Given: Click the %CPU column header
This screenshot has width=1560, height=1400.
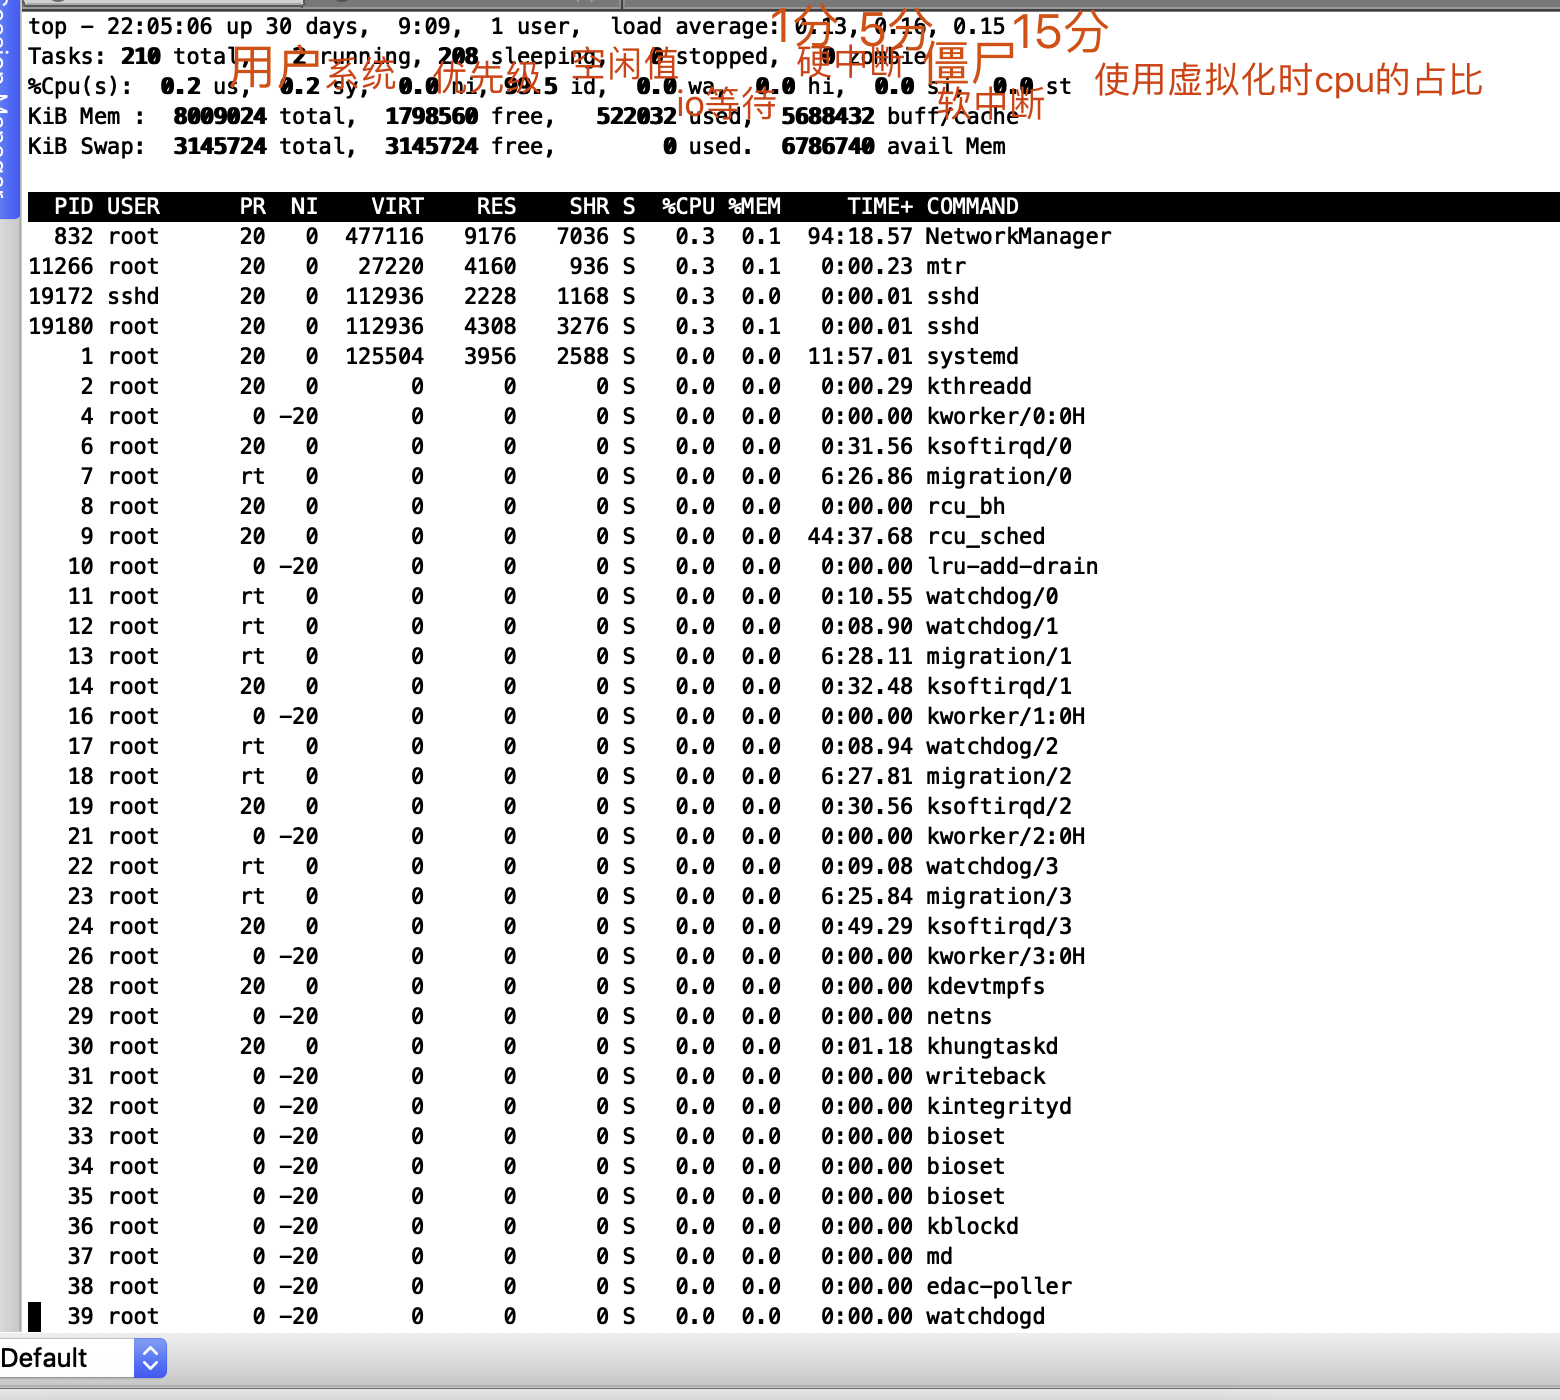Looking at the screenshot, I should 688,206.
